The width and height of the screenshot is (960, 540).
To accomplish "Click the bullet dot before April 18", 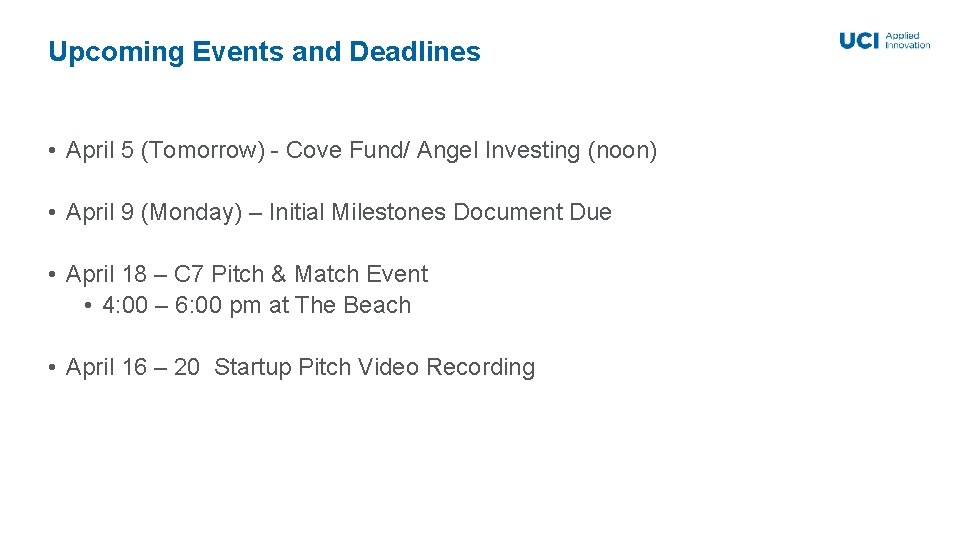I will [x=50, y=275].
